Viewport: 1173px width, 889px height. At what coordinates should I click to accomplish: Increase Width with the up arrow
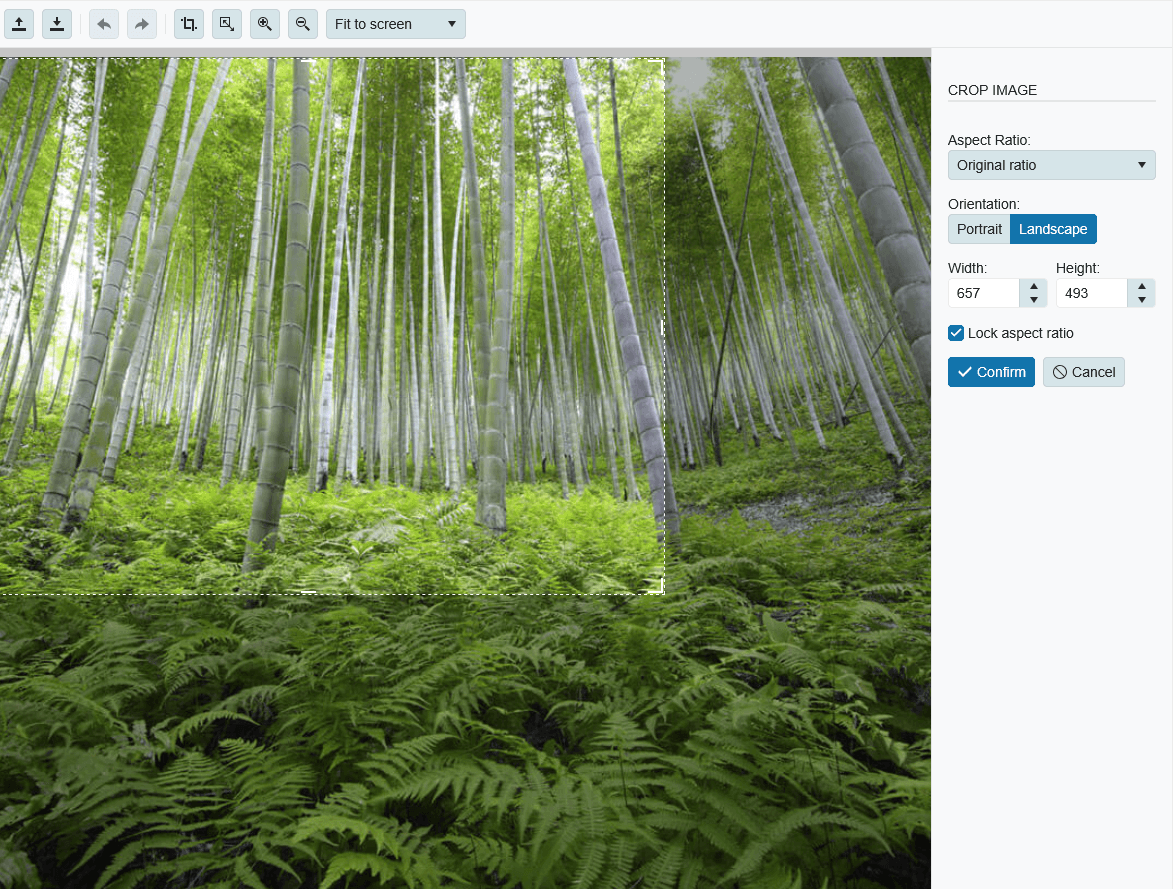tap(1033, 287)
